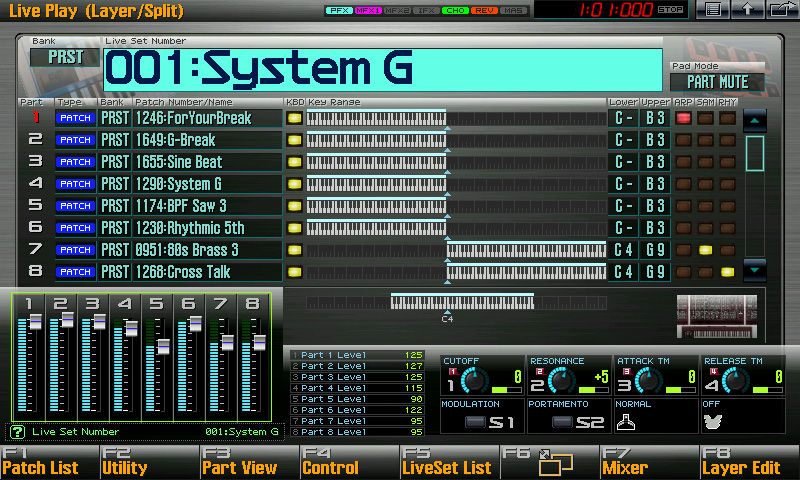Click PATCH type for part 3
Viewport: 800px width, 480px height.
tap(75, 162)
